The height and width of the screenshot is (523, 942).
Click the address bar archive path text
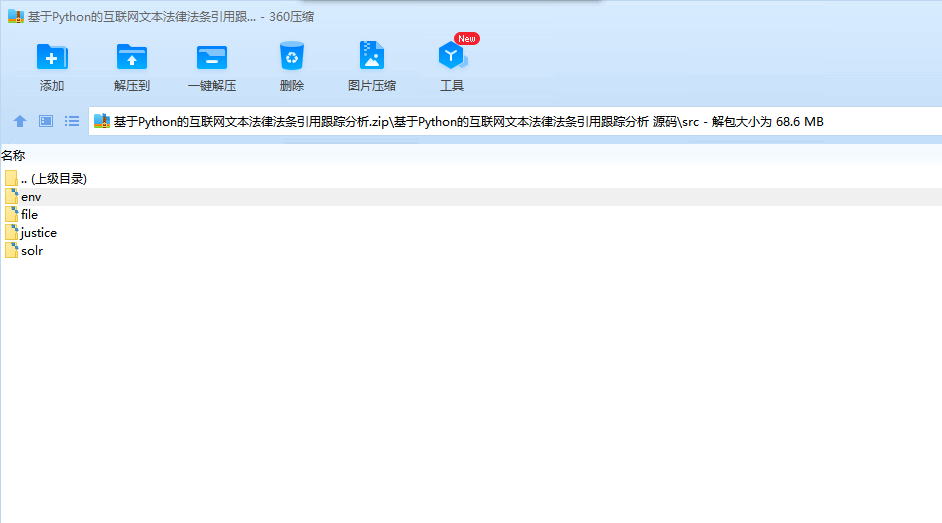(468, 122)
